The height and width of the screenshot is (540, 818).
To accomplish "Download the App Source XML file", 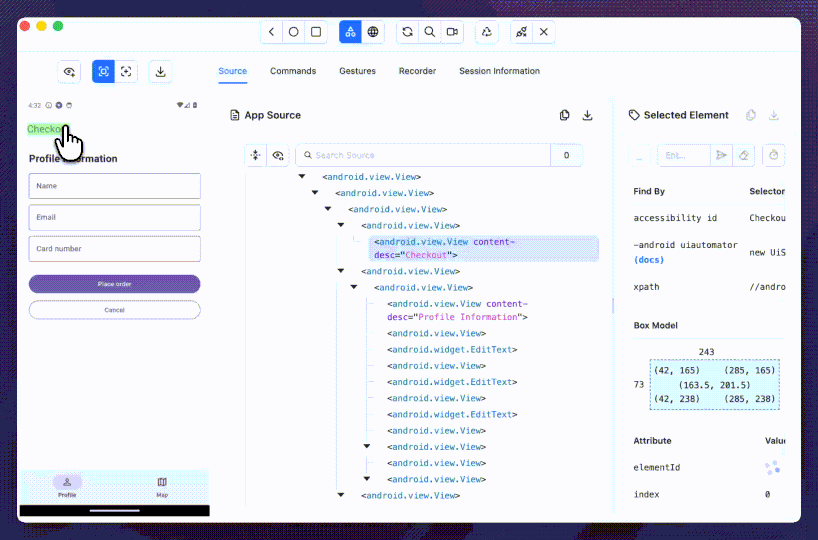I will 587,115.
